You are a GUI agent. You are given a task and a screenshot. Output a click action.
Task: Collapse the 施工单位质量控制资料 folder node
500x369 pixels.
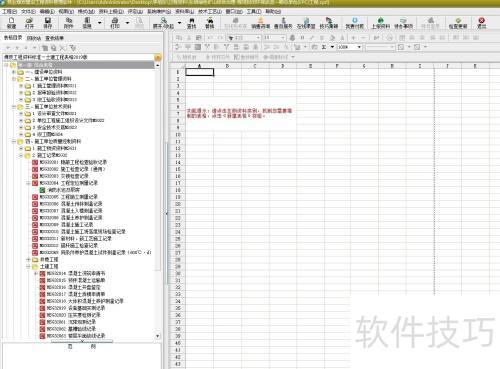tap(14, 141)
